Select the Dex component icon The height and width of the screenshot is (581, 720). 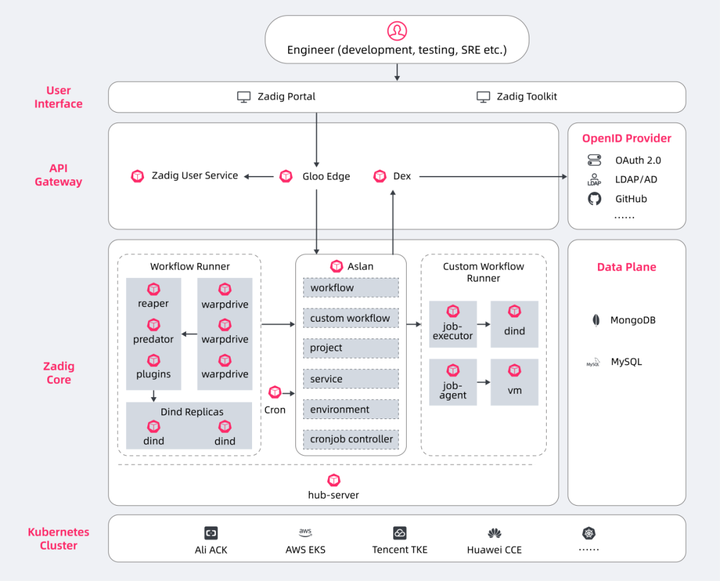pyautogui.click(x=379, y=176)
